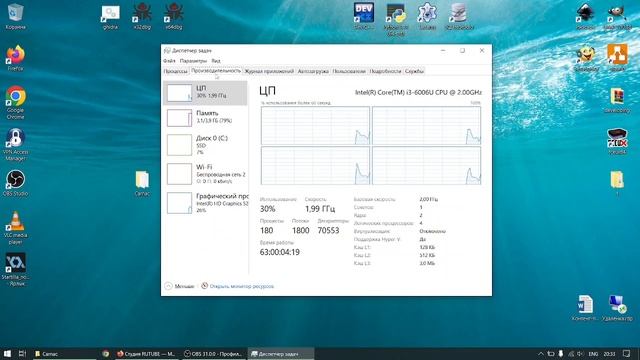Select the Python desktop shortcut
Image resolution: width=640 pixels, height=360 pixels.
[x=396, y=20]
